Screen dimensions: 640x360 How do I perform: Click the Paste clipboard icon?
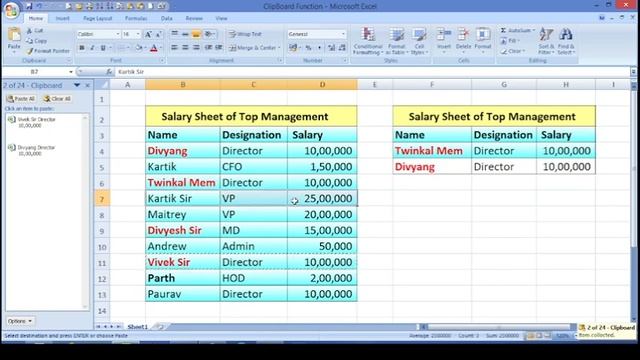pyautogui.click(x=14, y=35)
